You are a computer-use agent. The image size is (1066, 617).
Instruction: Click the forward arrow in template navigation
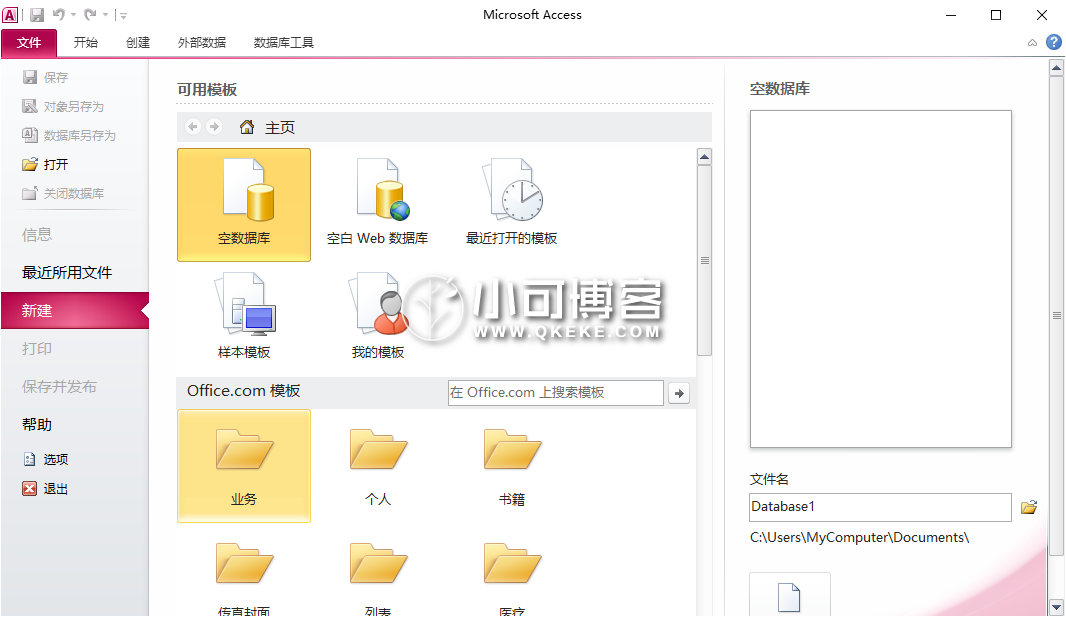pos(214,127)
